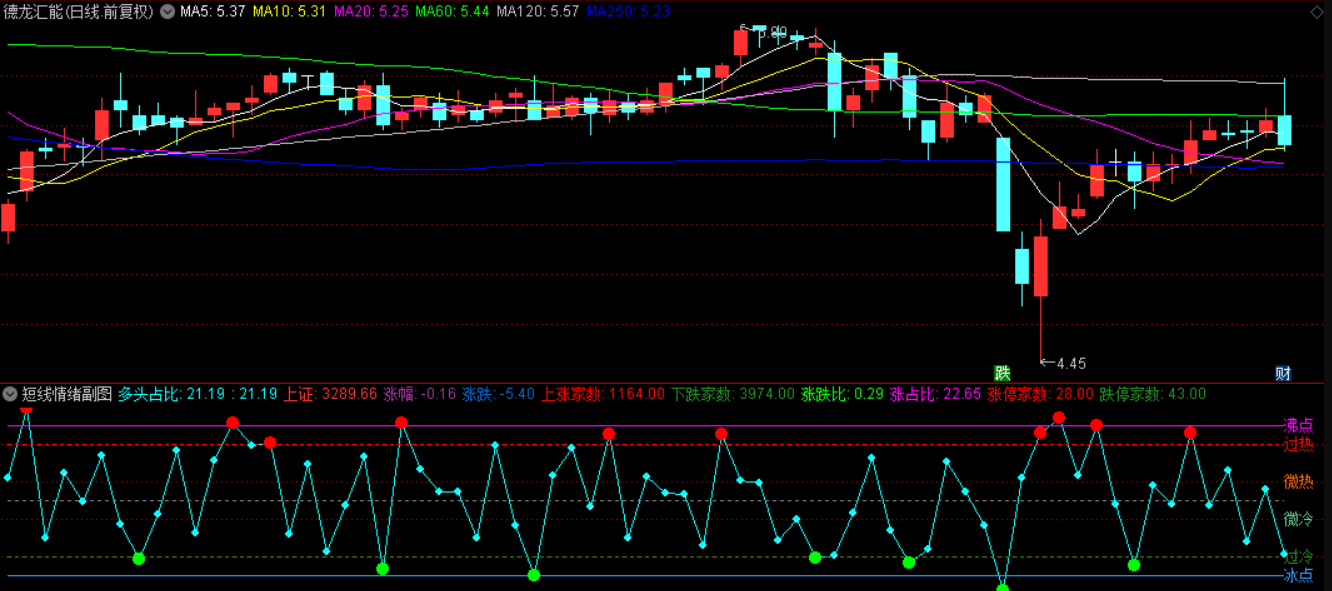
Task: Select the 冰点 level label
Action: coord(1298,575)
